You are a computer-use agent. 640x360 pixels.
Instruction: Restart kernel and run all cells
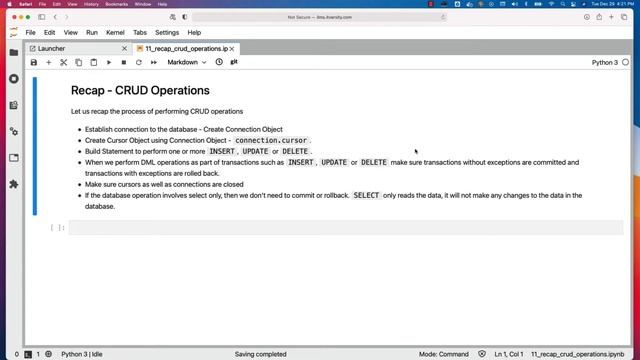154,62
